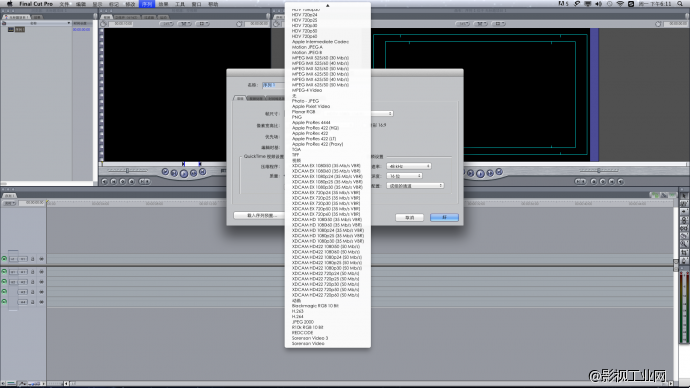Click the Wi-Fi icon in menu bar

point(620,4)
